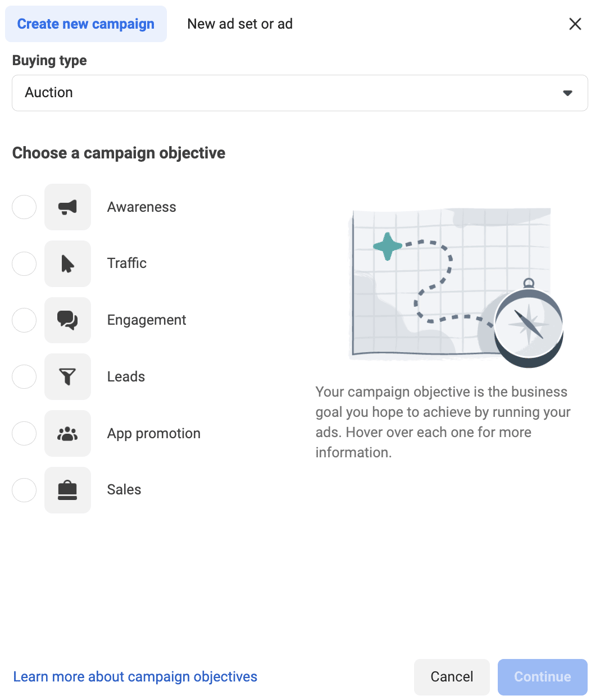Image resolution: width=600 pixels, height=700 pixels.
Task: Click the Sales briefcase icon
Action: point(67,490)
